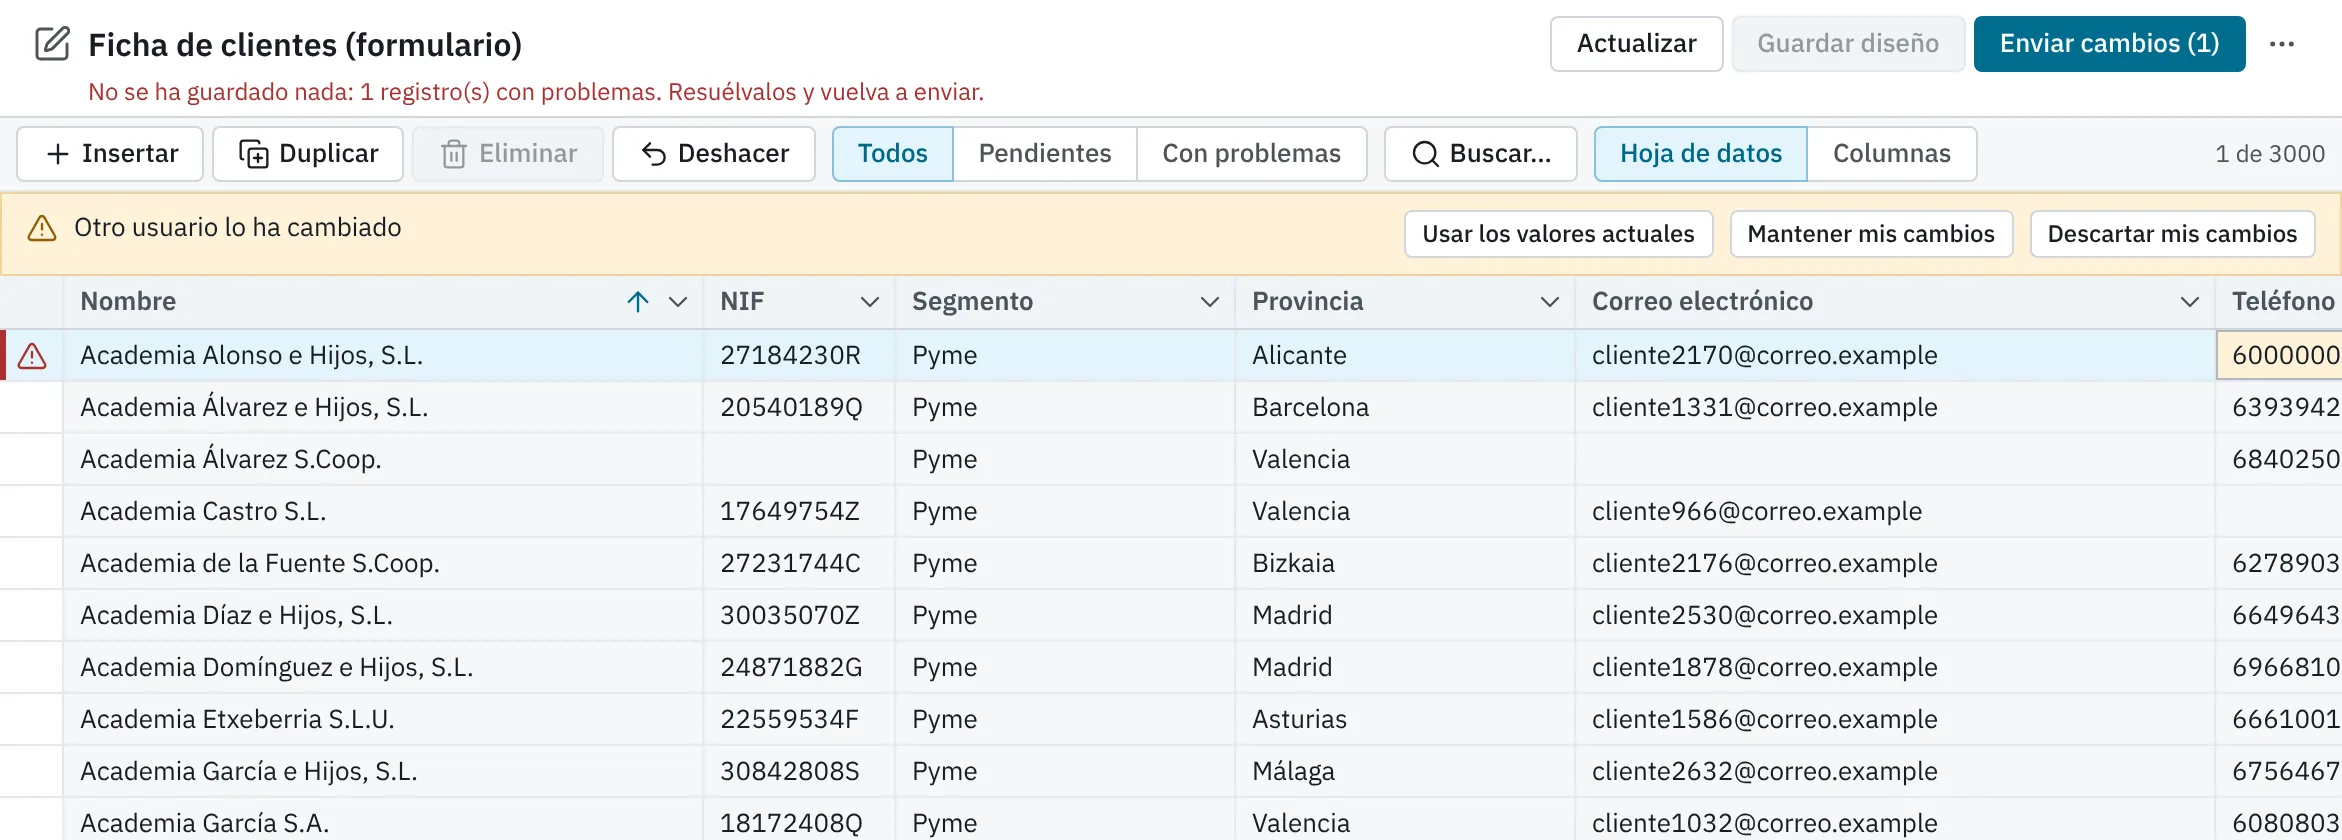The image size is (2342, 840).
Task: Refresh data with Actualizar
Action: (1636, 44)
